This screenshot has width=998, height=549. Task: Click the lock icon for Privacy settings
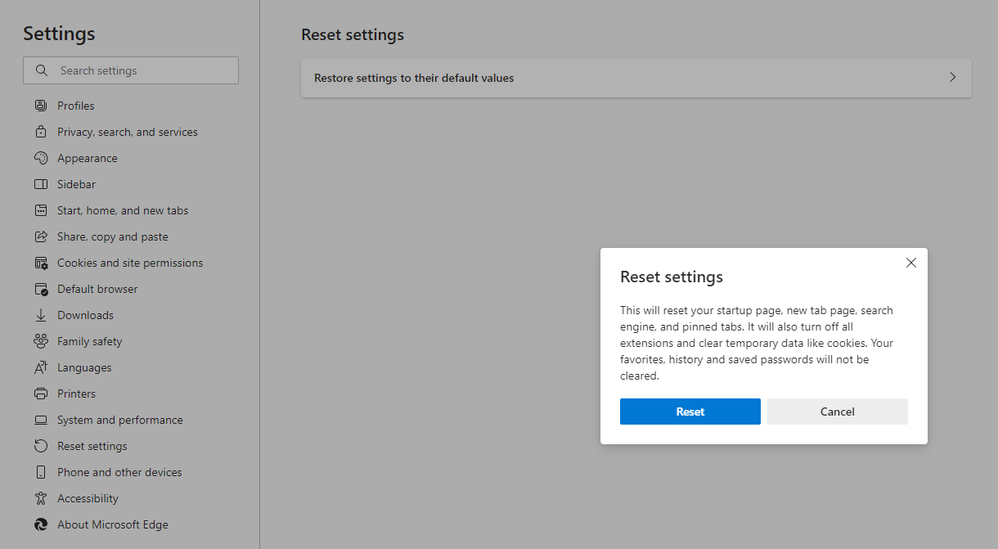(x=41, y=132)
